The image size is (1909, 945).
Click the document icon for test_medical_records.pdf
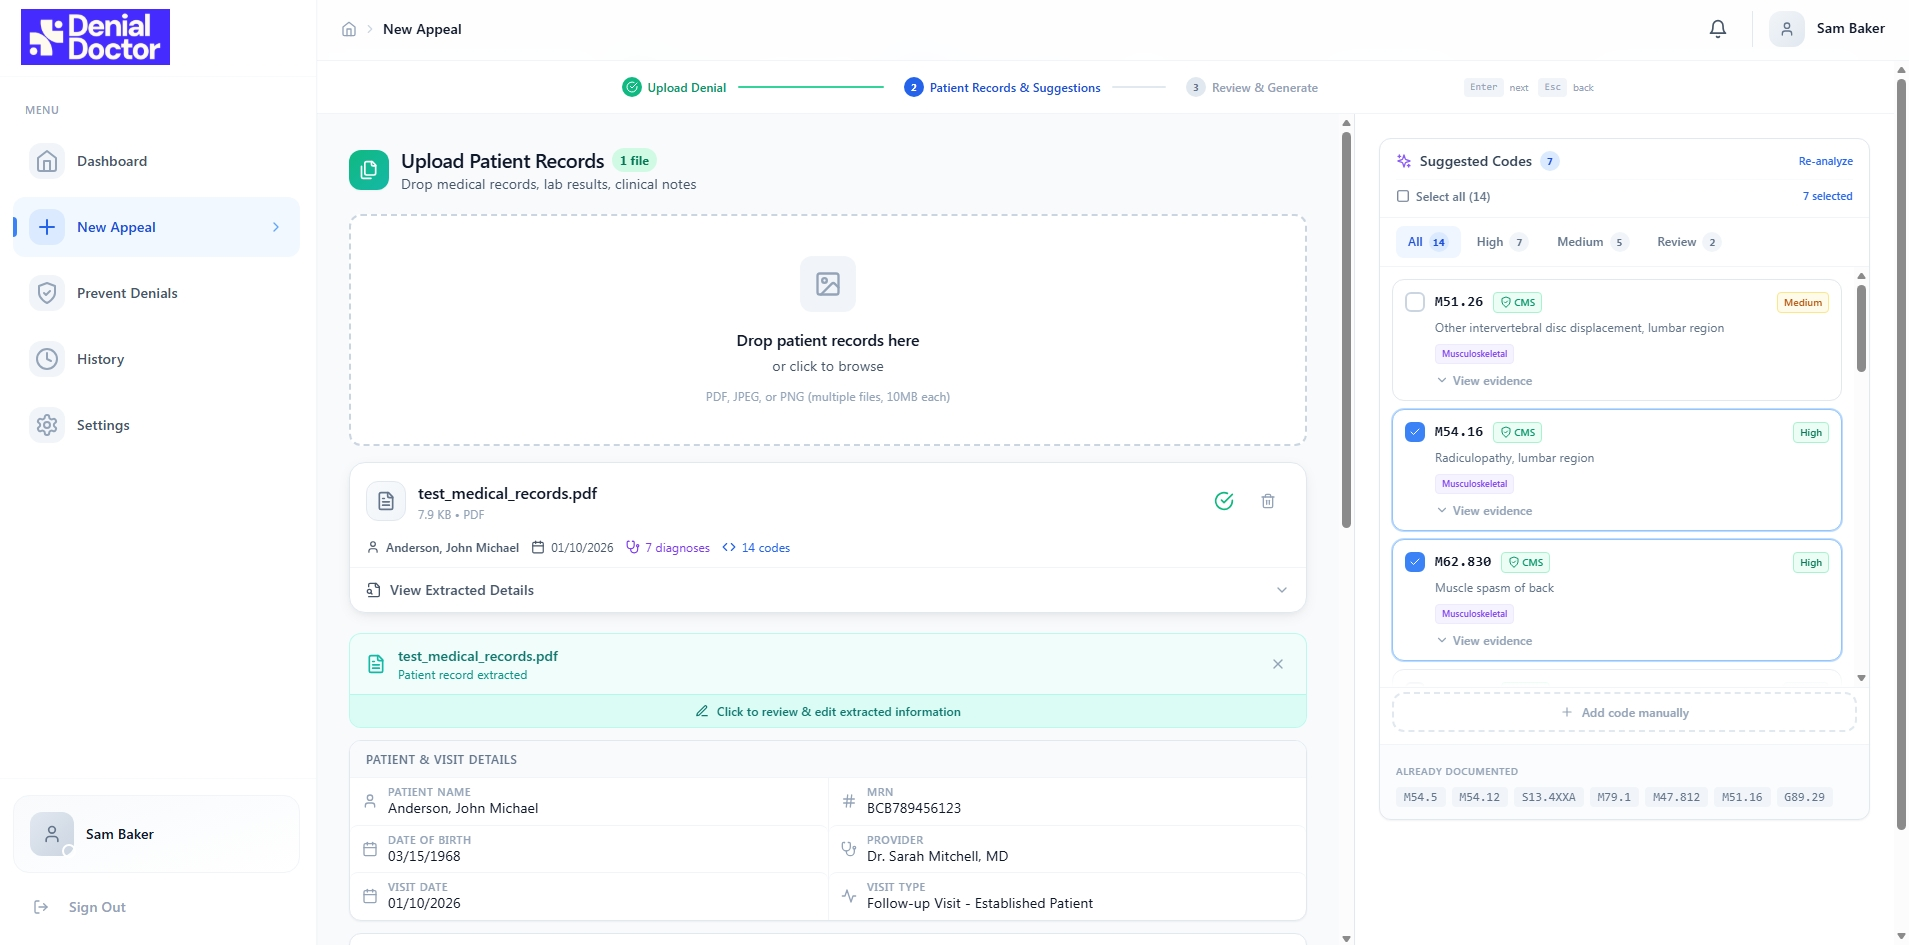click(x=386, y=502)
